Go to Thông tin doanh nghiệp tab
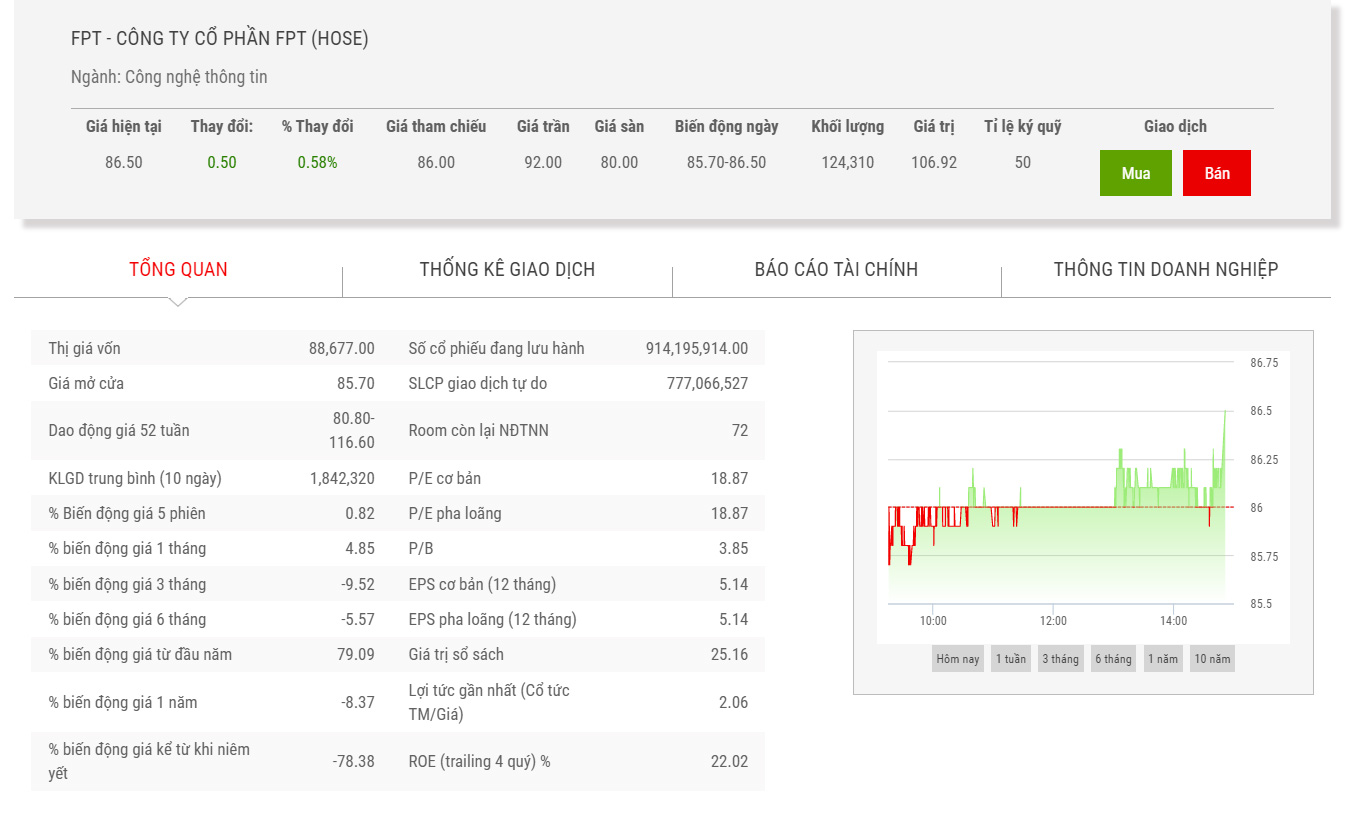Image resolution: width=1354 pixels, height=823 pixels. tap(1165, 269)
